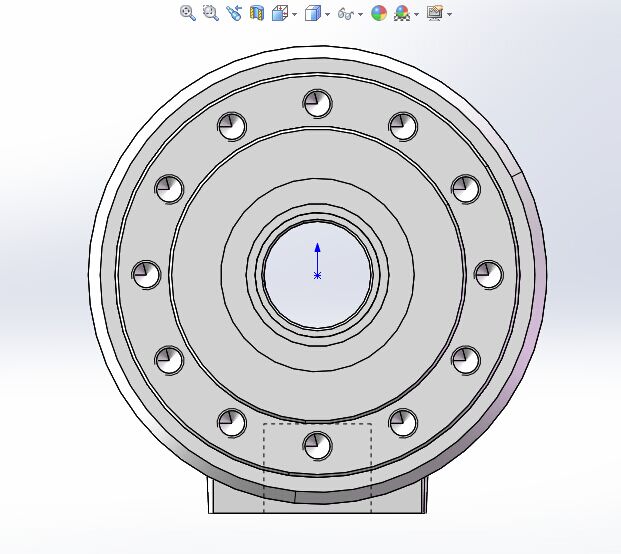Click the Hide/Show Items glasses icon
Image resolution: width=621 pixels, height=554 pixels.
click(x=345, y=14)
